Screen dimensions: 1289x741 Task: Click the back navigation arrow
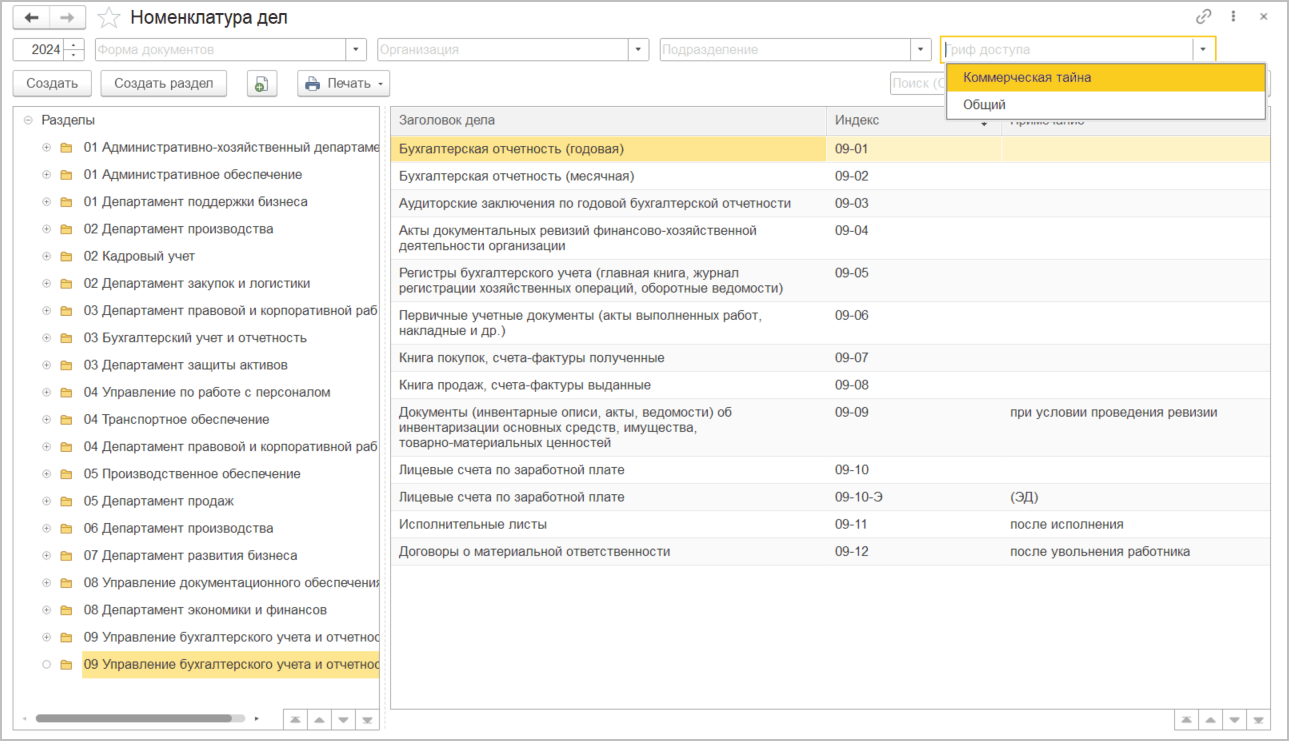point(31,18)
